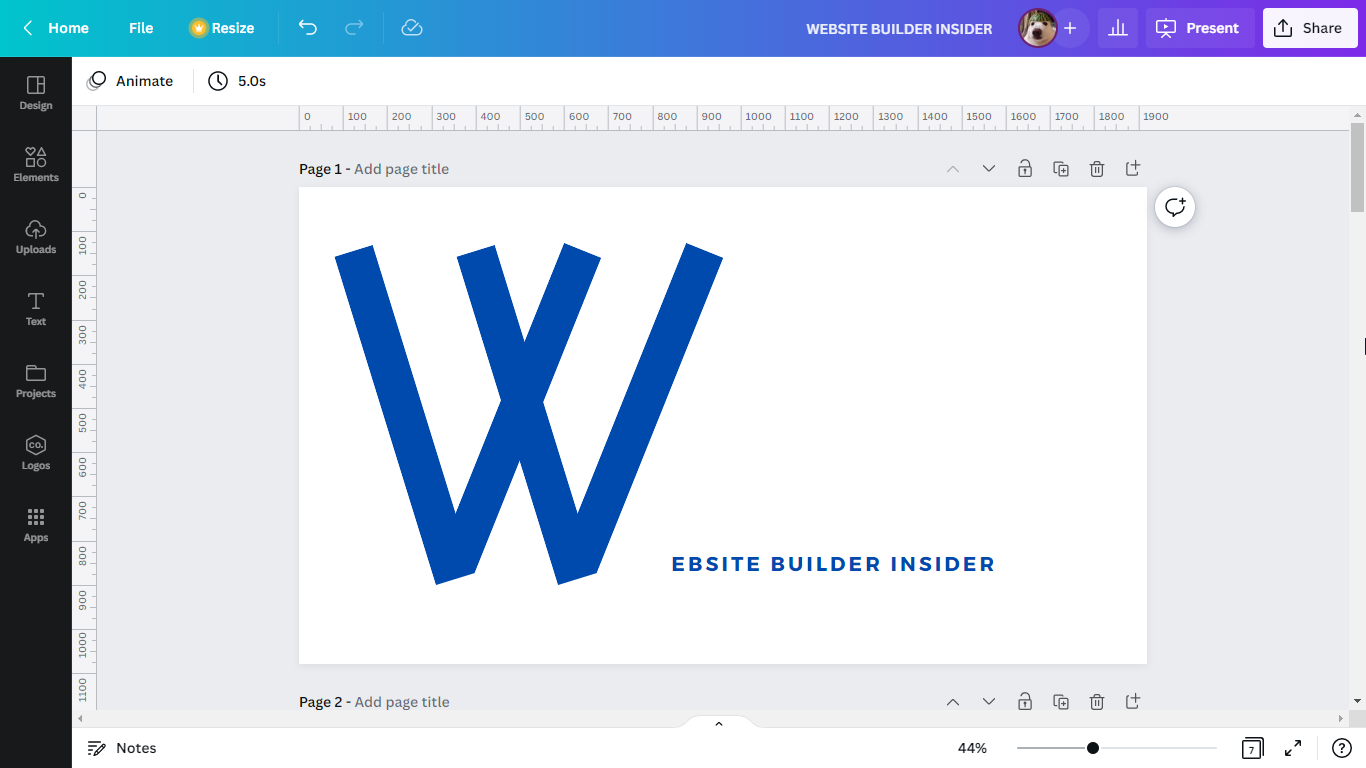Move Page 1 up

[953, 169]
